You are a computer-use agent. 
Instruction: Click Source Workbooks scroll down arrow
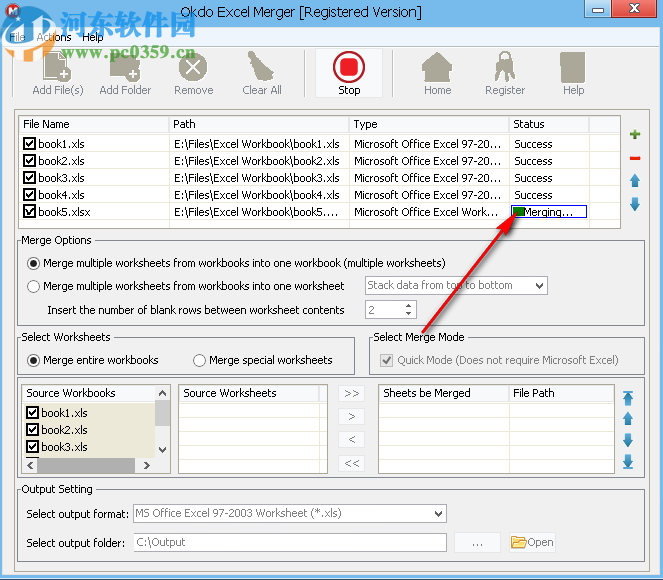click(x=162, y=449)
